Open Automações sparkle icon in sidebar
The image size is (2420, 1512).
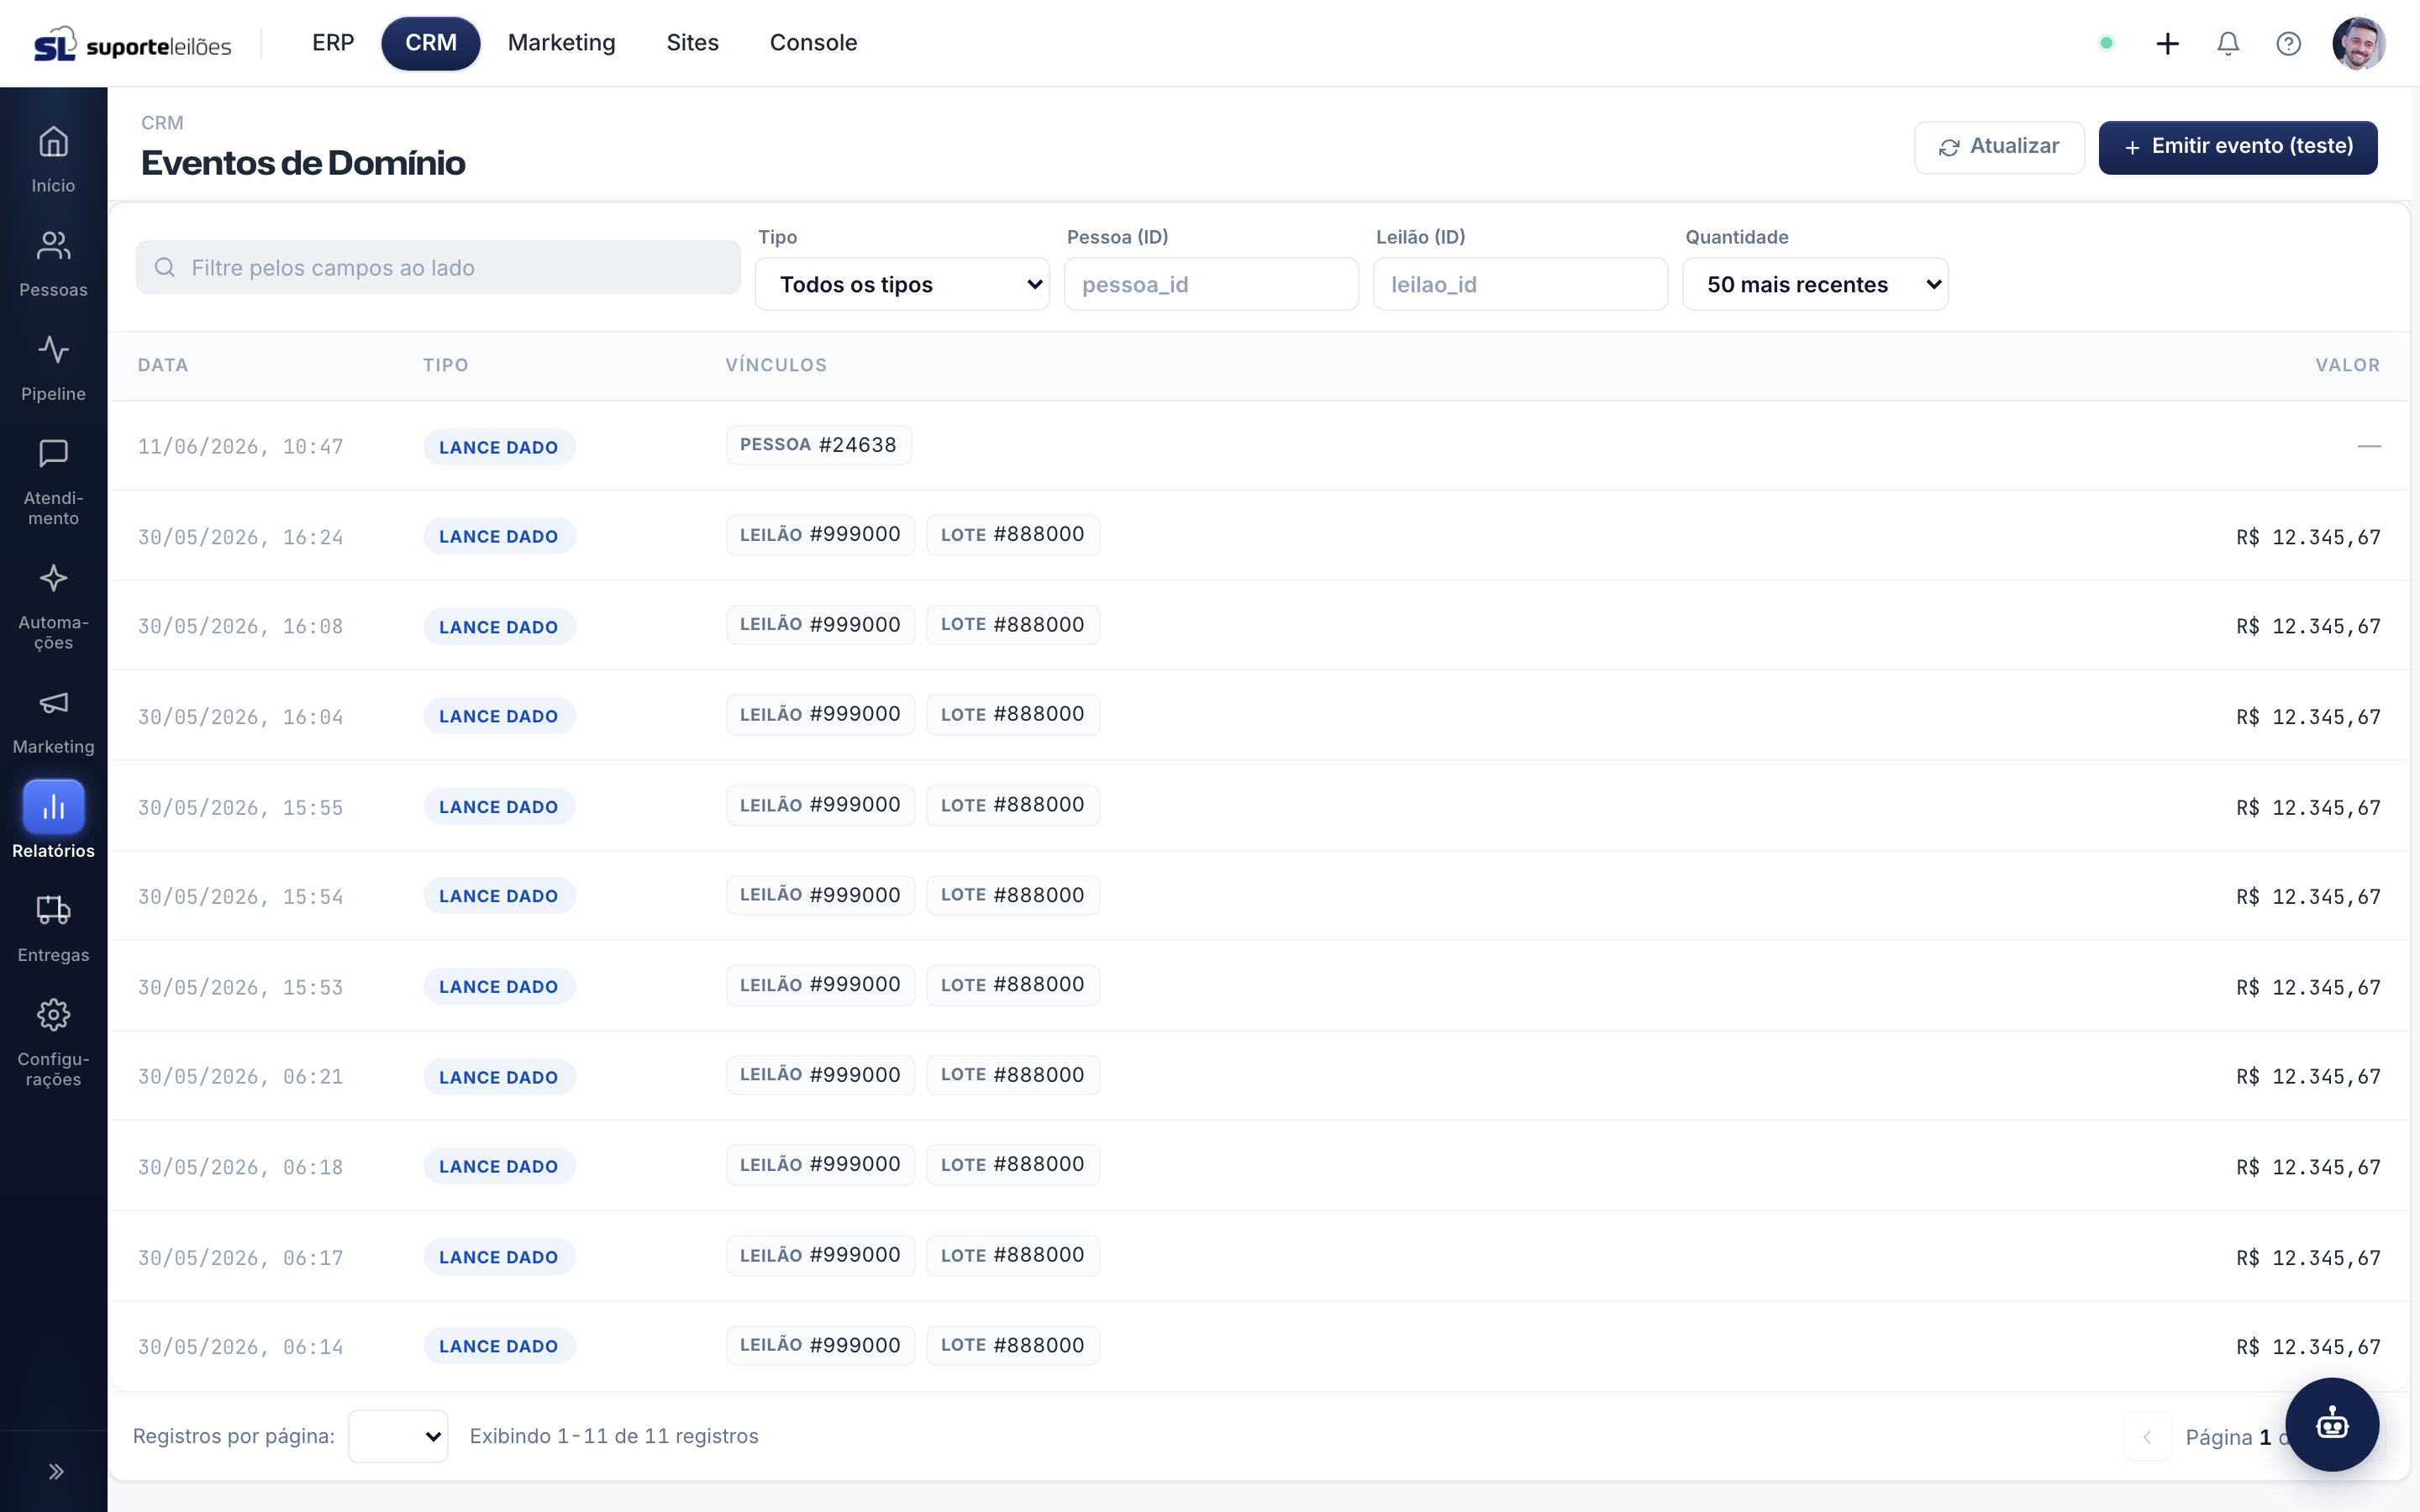[53, 578]
